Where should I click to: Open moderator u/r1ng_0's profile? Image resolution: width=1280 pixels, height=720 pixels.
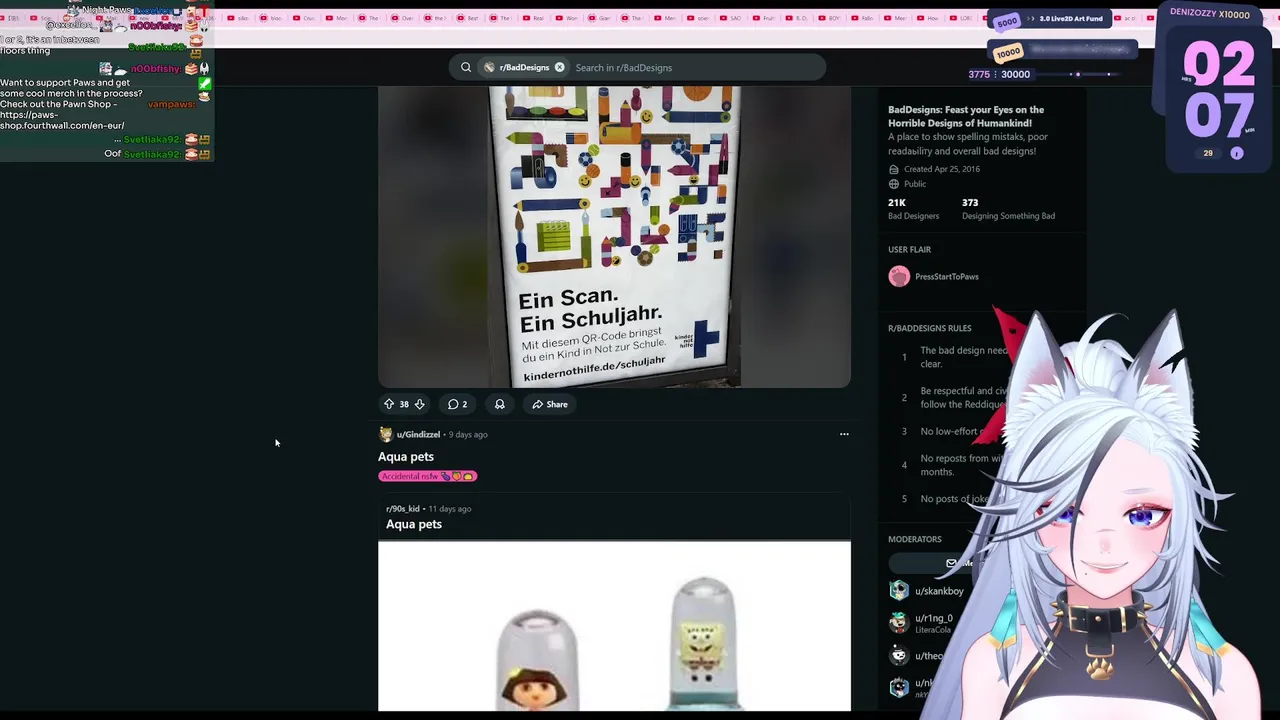(934, 618)
